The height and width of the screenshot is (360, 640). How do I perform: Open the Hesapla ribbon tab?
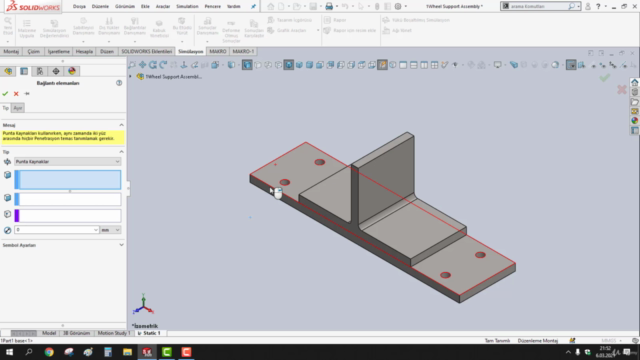(x=84, y=51)
